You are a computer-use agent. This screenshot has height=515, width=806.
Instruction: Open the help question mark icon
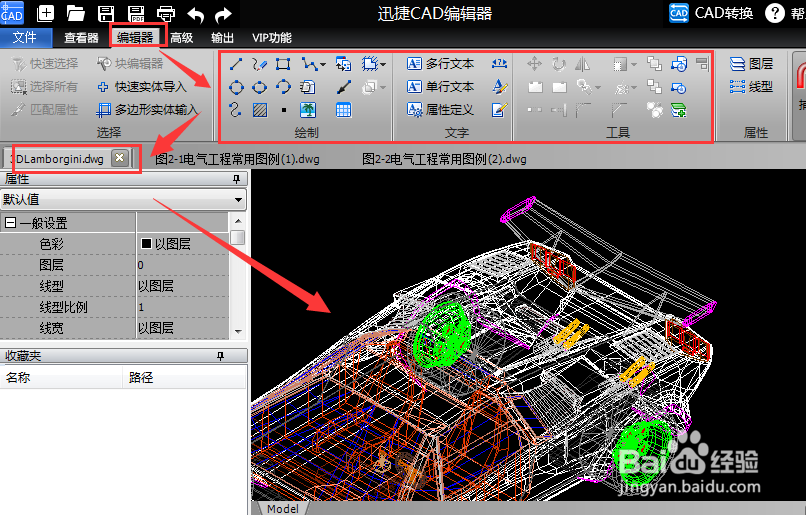click(775, 13)
